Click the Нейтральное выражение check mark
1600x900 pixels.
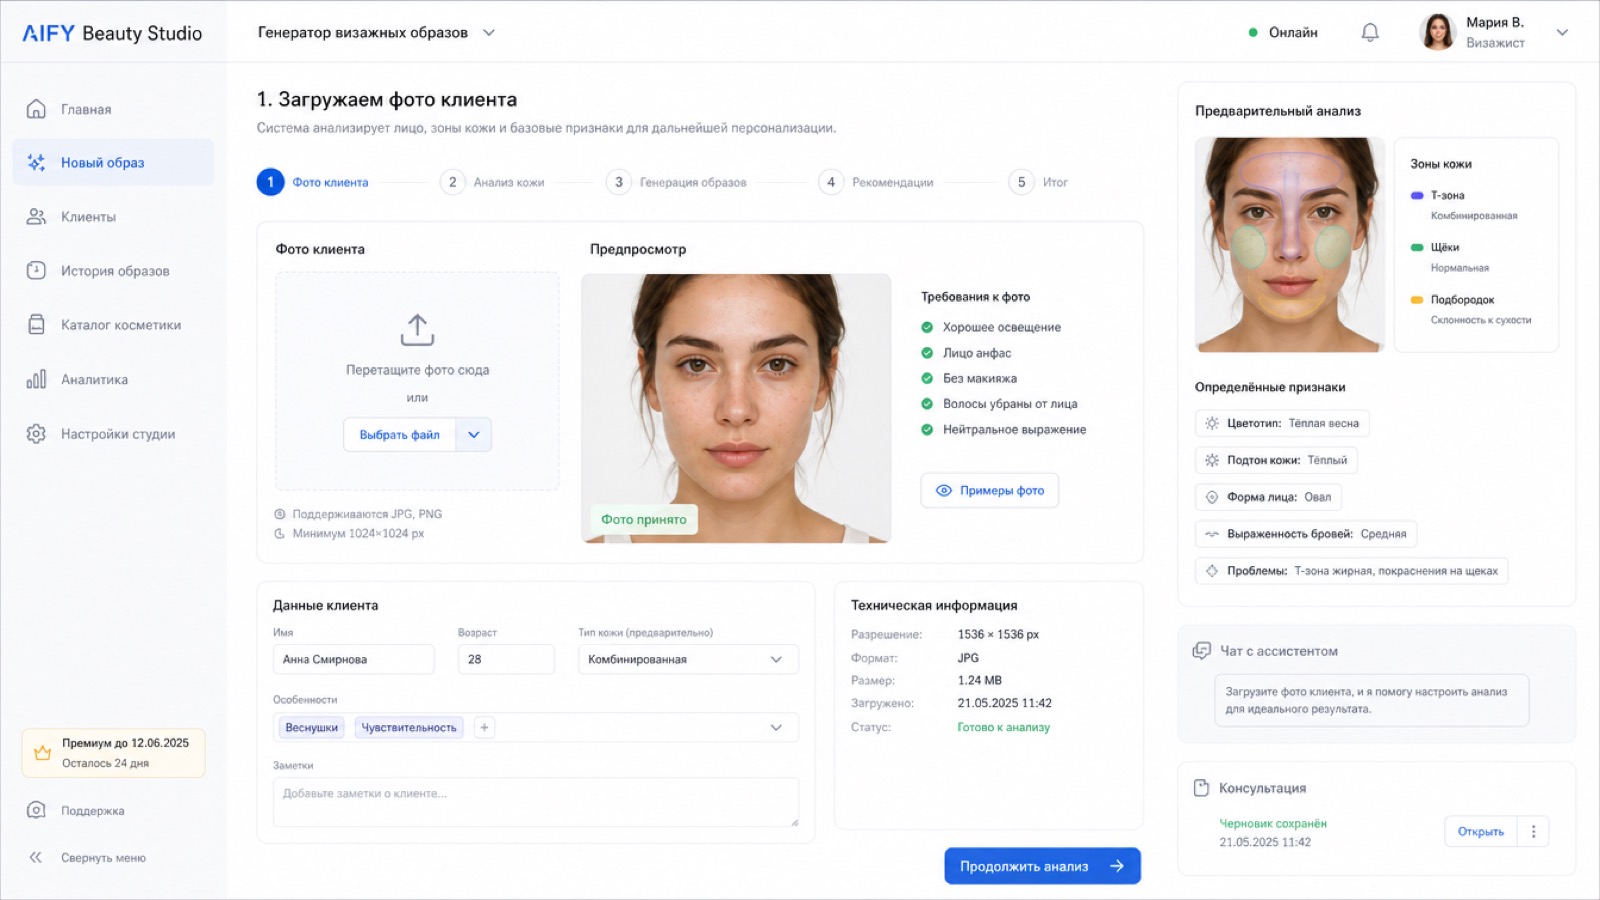coord(927,429)
